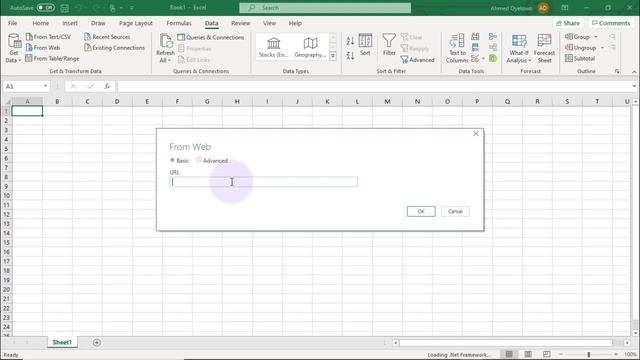Select column D header
Viewport: 640px width, 360px height.
point(117,101)
